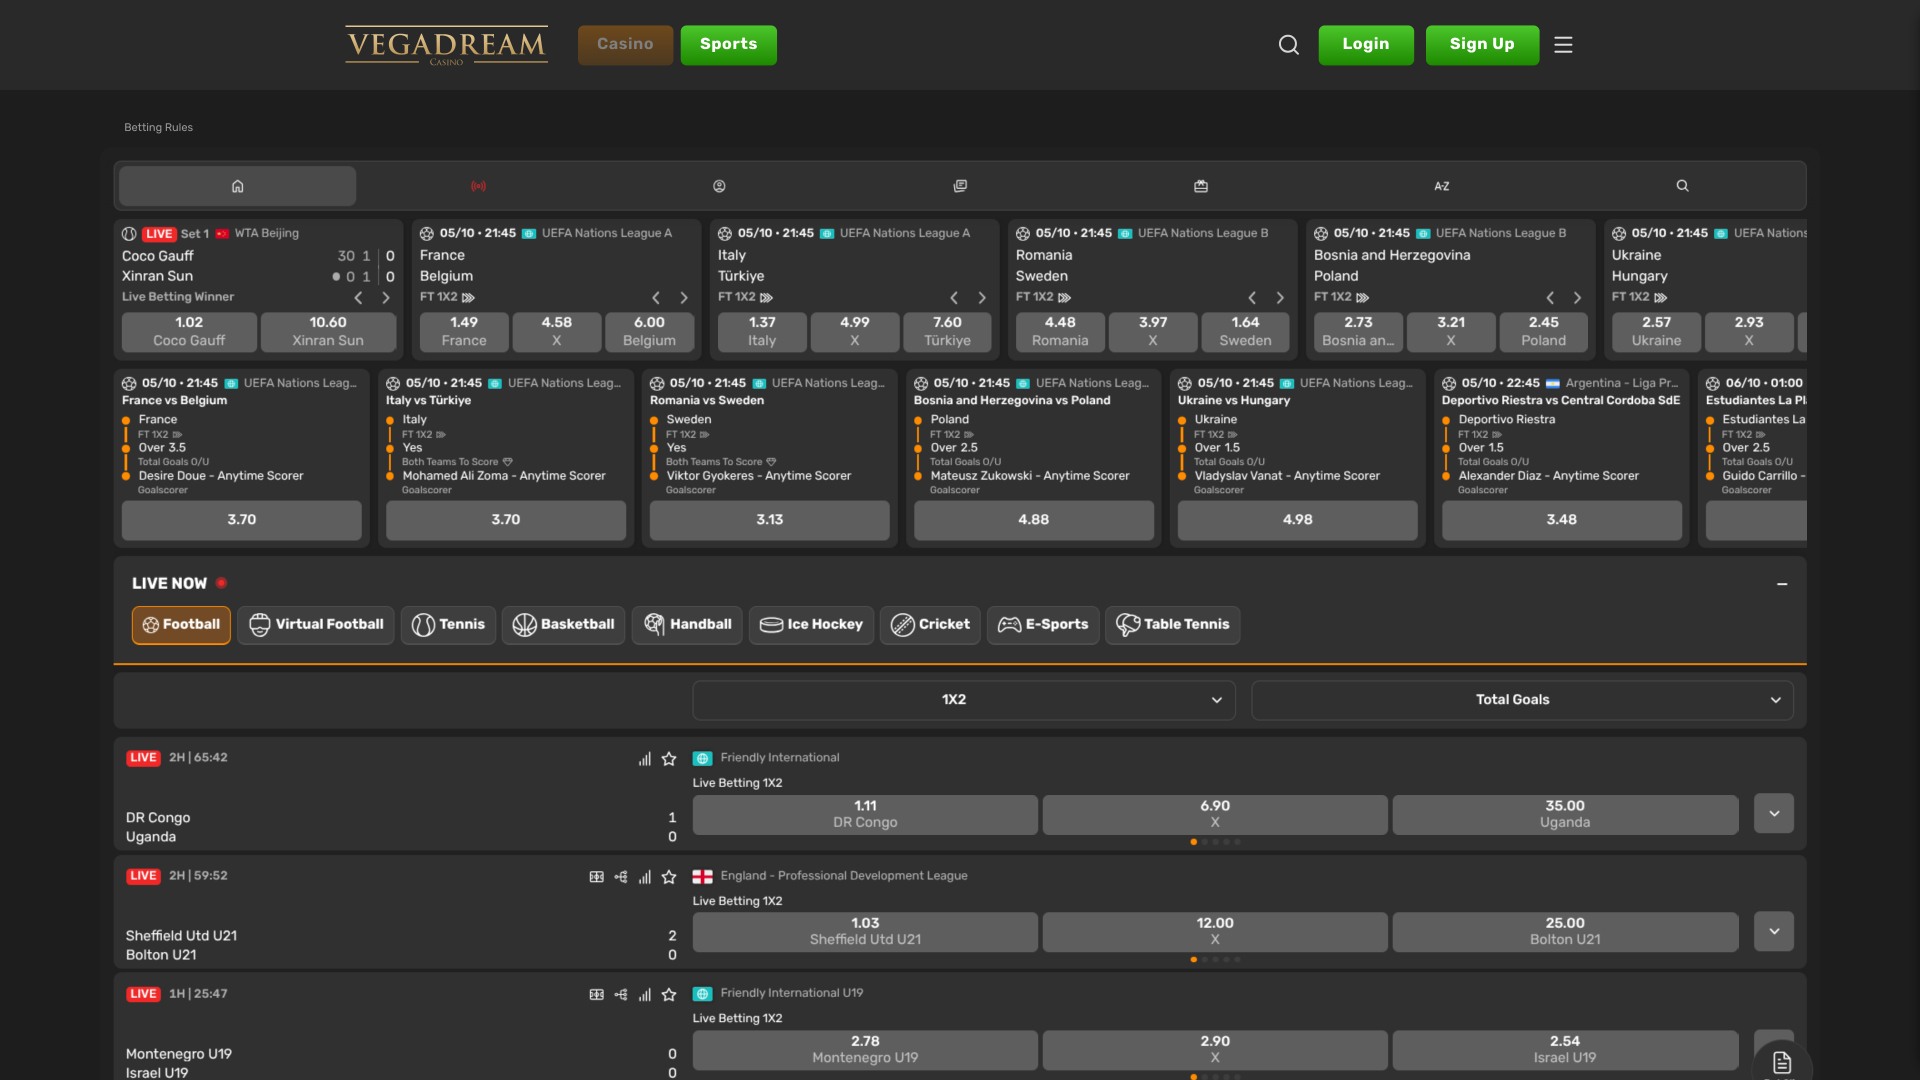Viewport: 1920px width, 1080px height.
Task: Switch to E-Sports live tab
Action: coord(1043,625)
